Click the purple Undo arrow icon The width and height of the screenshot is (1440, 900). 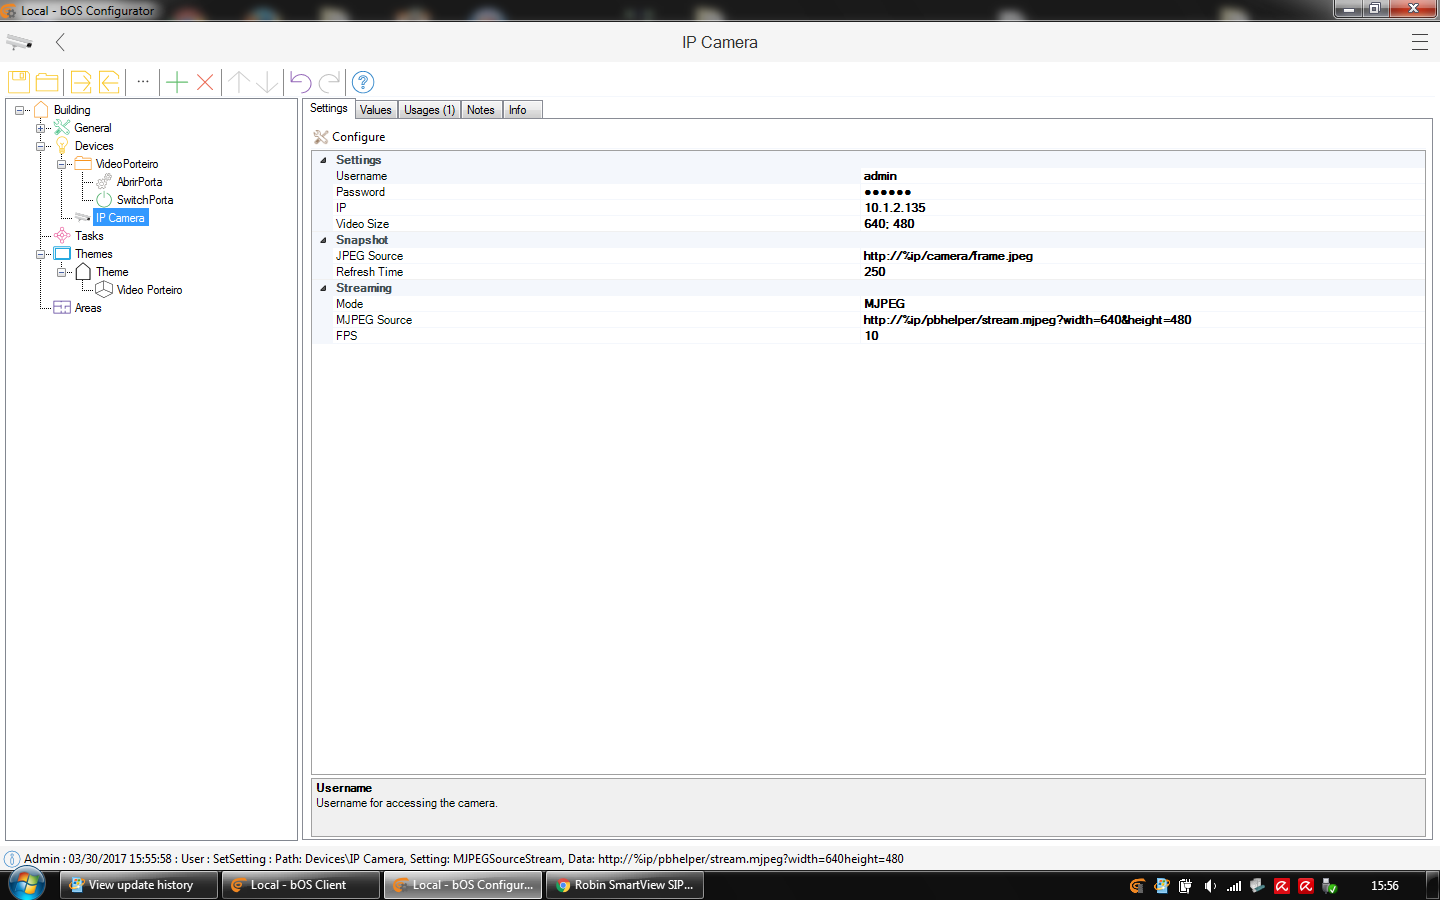click(300, 82)
